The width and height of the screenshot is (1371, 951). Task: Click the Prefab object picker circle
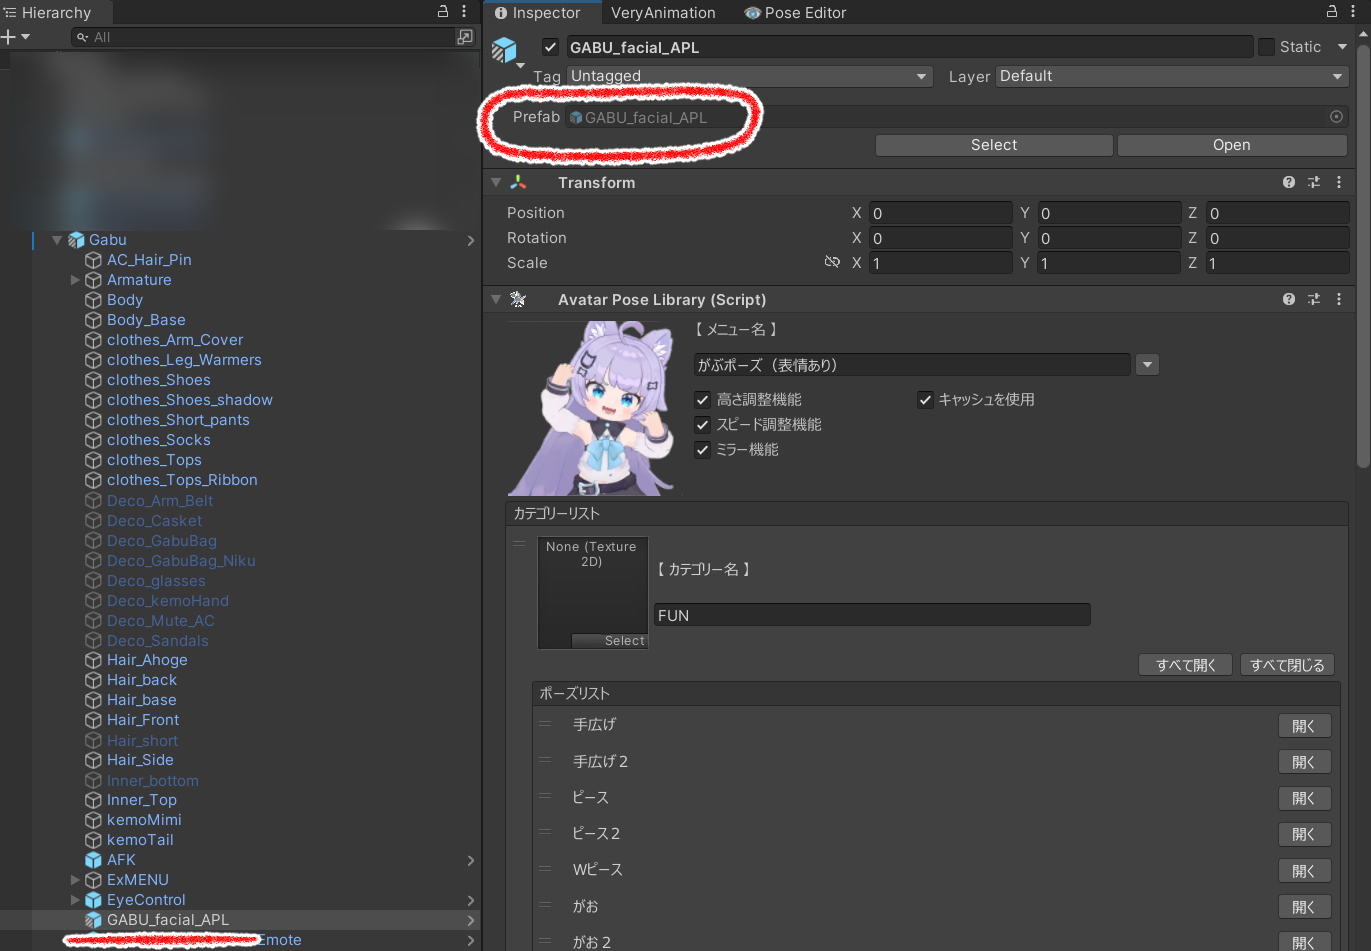click(x=1336, y=117)
